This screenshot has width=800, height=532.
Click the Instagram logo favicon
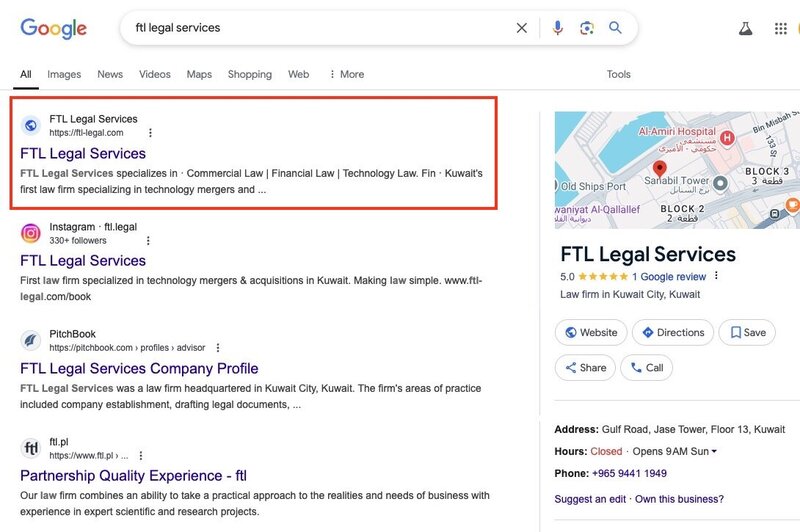[31, 233]
